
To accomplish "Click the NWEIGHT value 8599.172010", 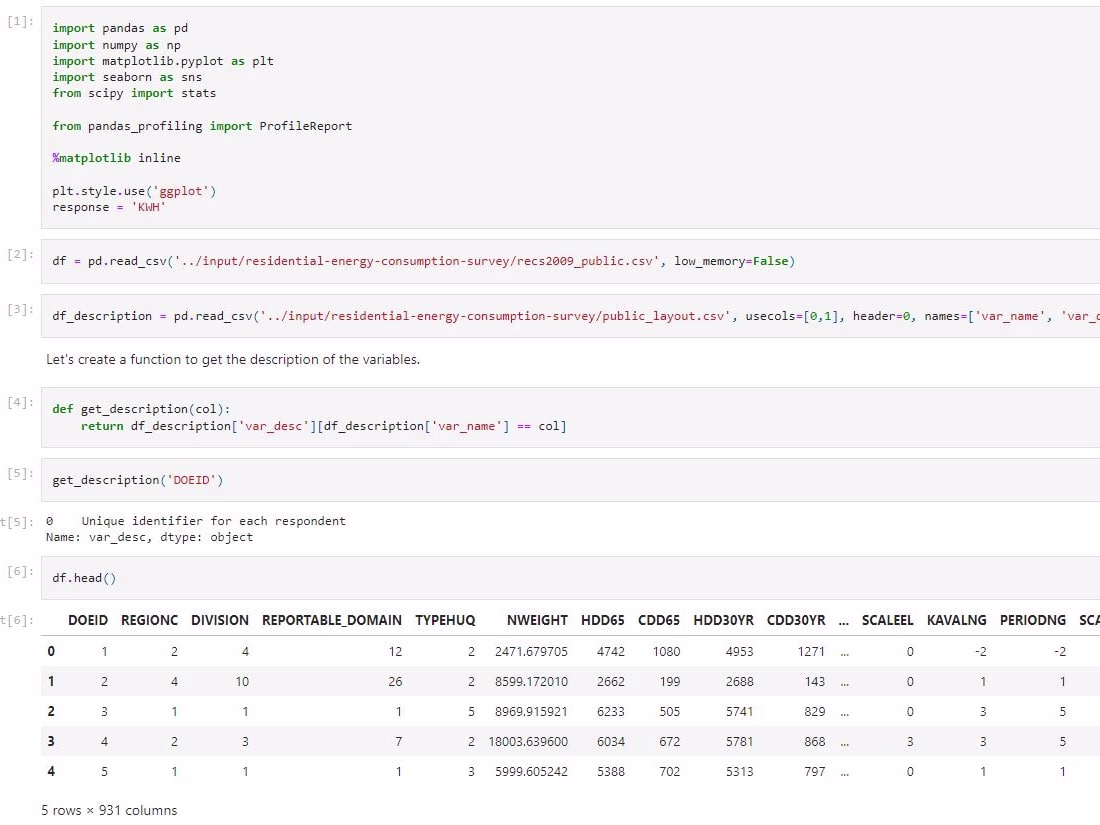I will 531,681.
